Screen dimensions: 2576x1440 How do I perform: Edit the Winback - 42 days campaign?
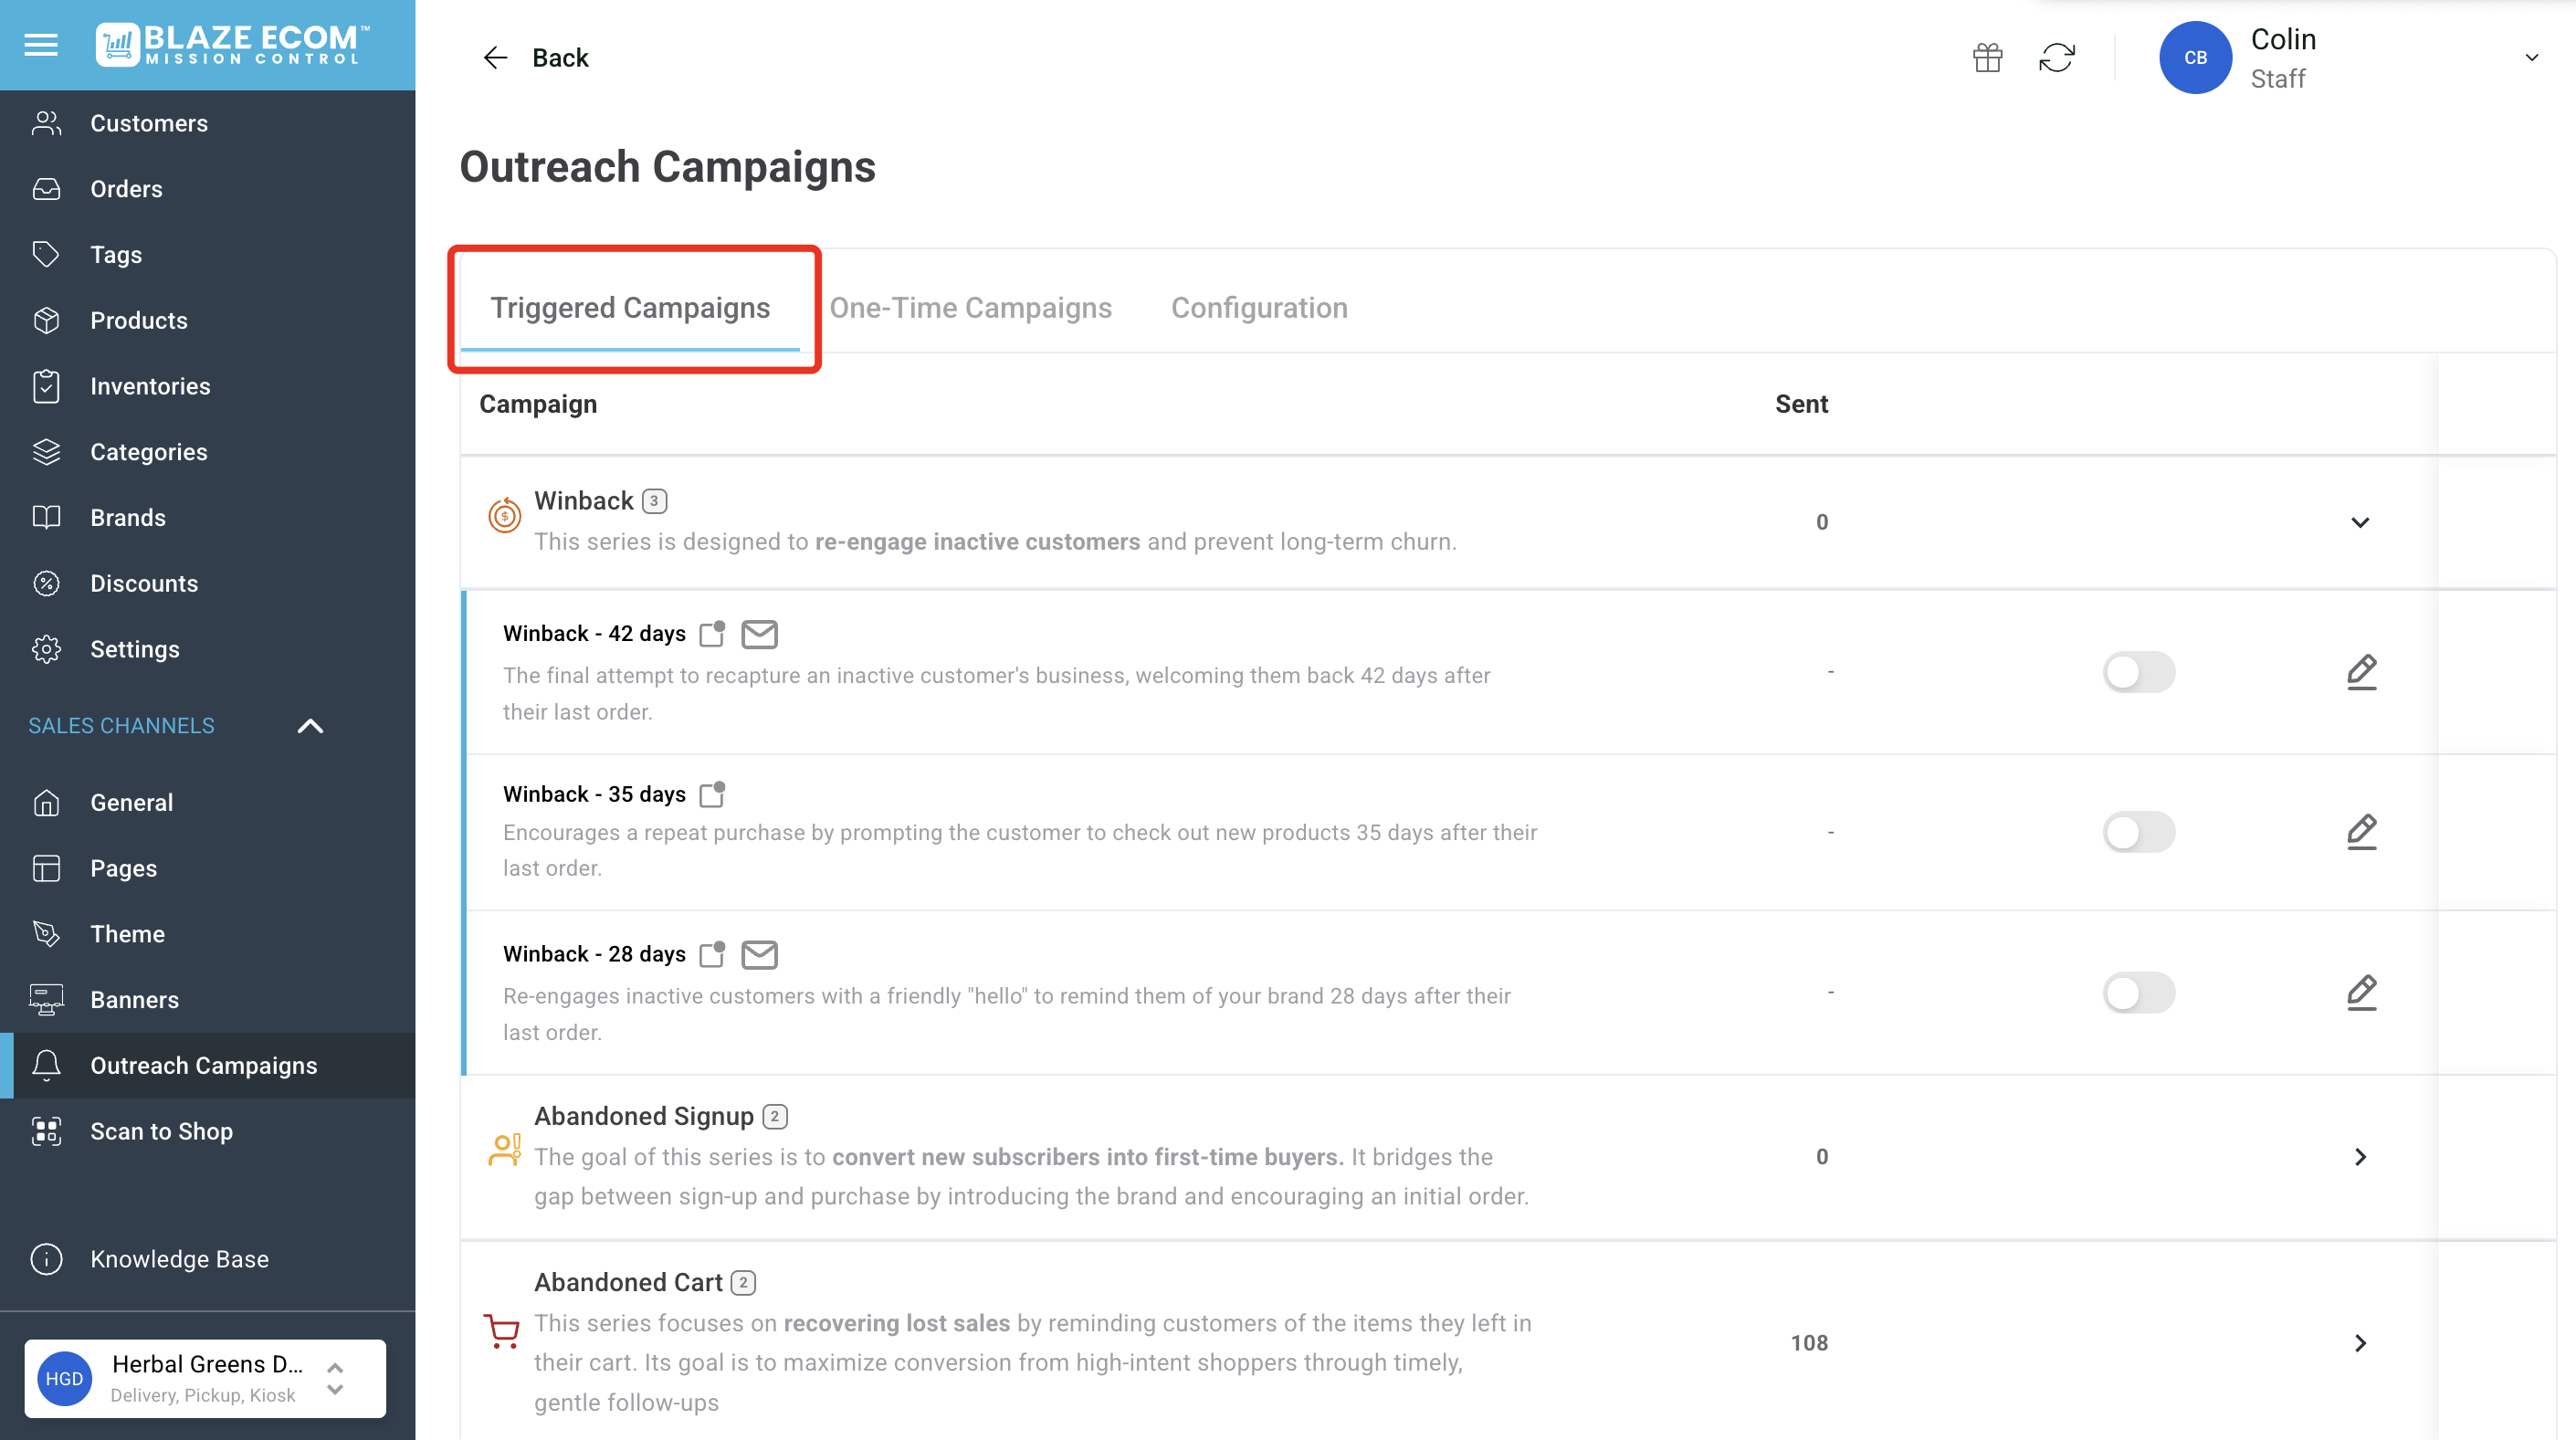click(2361, 672)
